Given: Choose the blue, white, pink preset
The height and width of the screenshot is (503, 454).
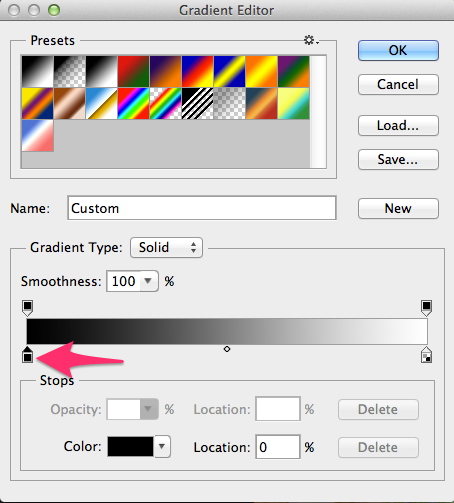Looking at the screenshot, I should tap(38, 135).
